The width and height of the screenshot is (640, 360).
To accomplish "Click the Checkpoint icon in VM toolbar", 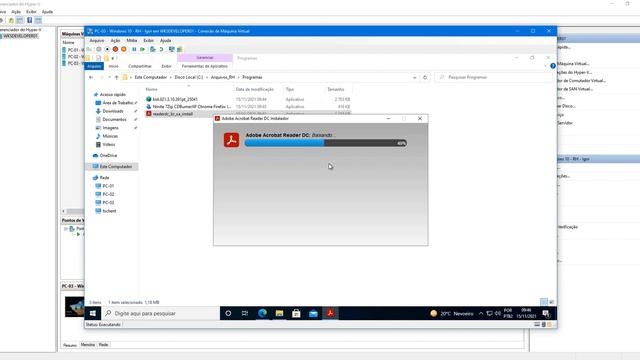I will pyautogui.click(x=153, y=49).
